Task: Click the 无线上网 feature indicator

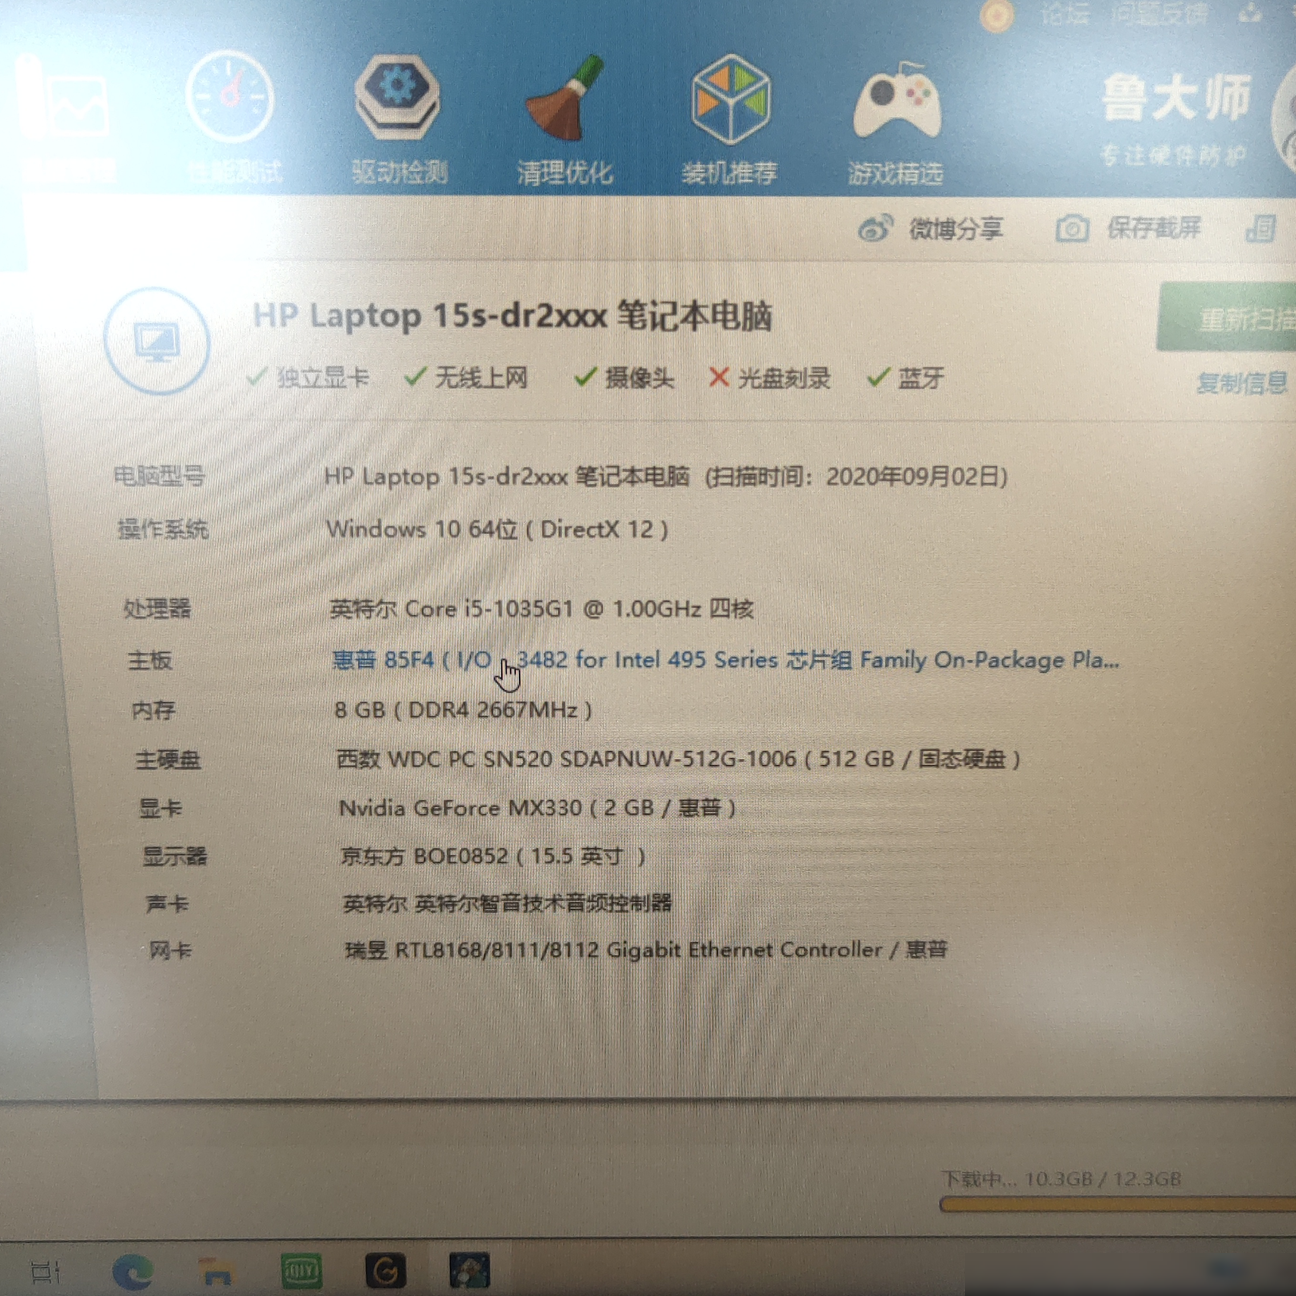Action: [x=466, y=377]
